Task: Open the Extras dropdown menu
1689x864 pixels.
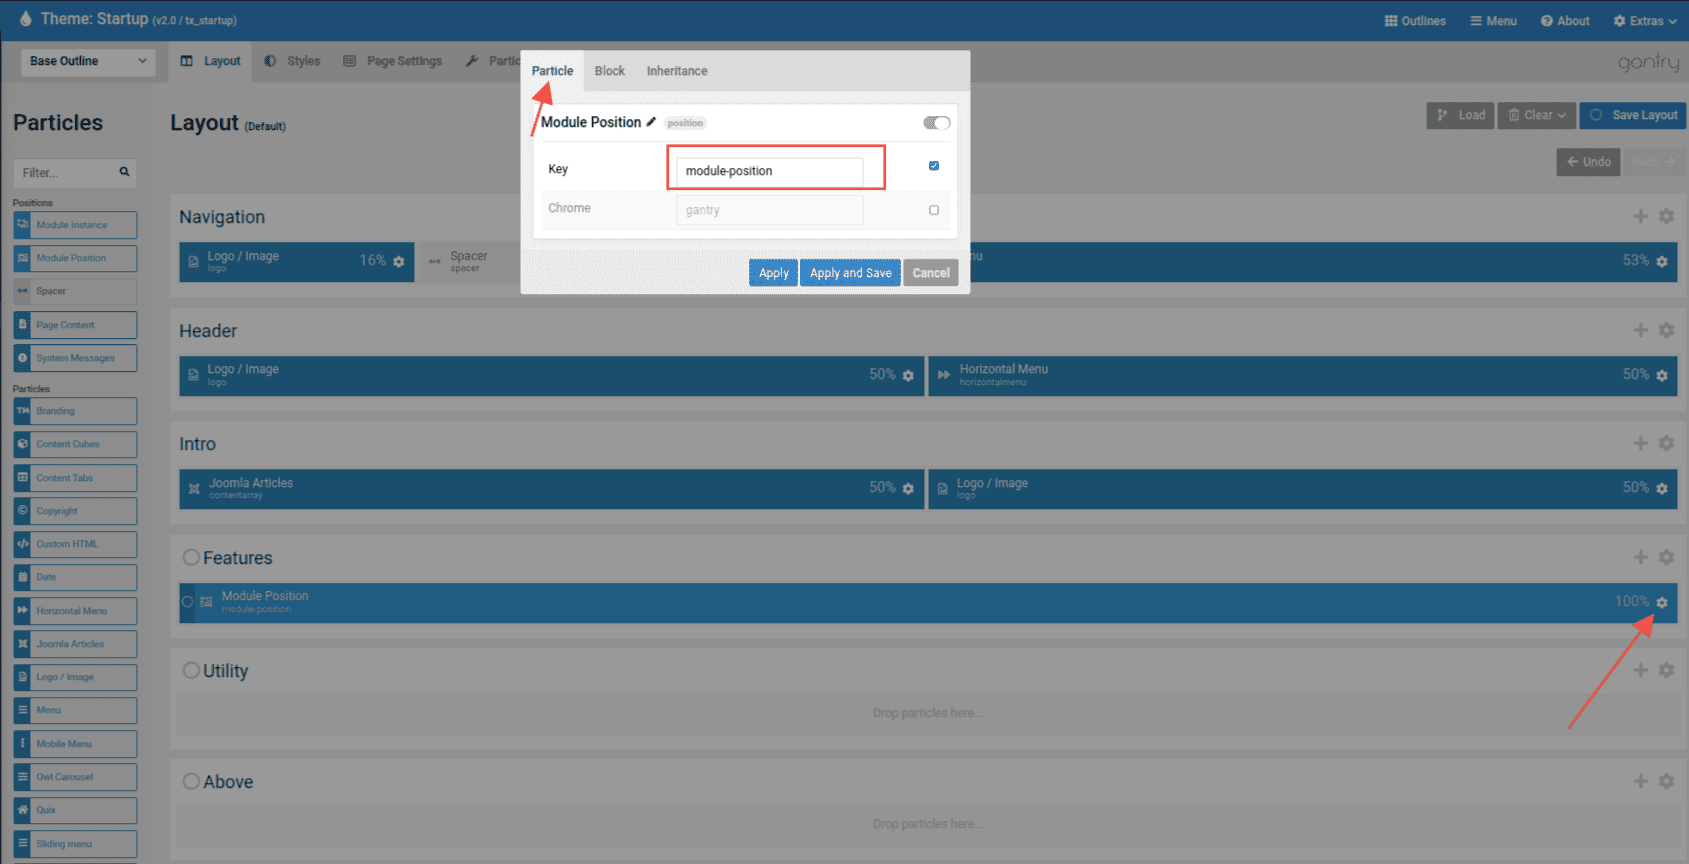Action: [x=1644, y=21]
